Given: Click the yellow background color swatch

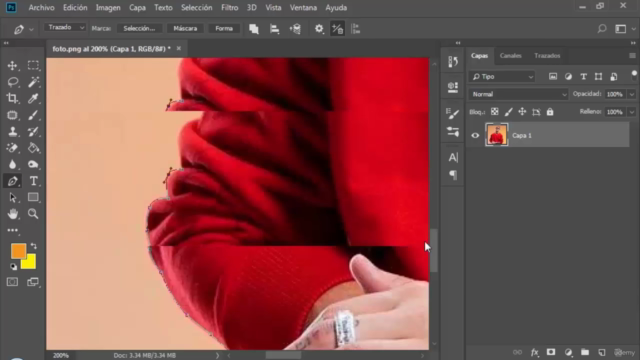Looking at the screenshot, I should (x=29, y=263).
